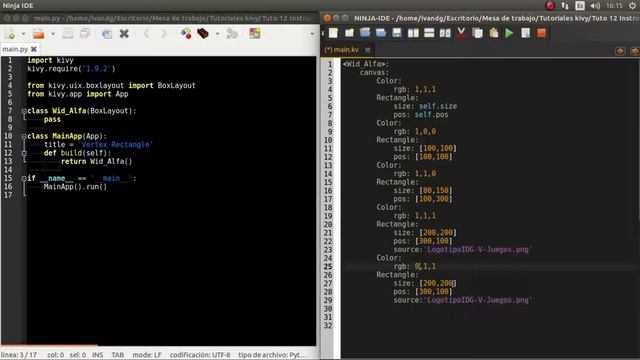This screenshot has height=360, width=640.
Task: Click the red recording indicator in top panel
Action: click(550, 6)
